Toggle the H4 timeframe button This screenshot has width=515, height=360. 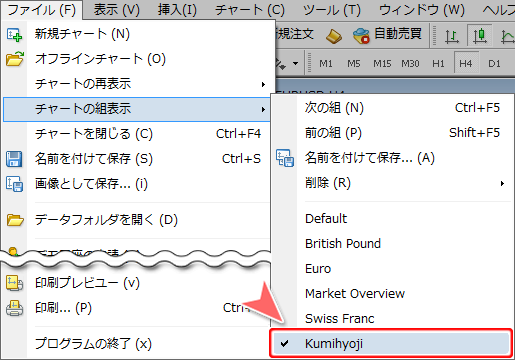pyautogui.click(x=466, y=63)
